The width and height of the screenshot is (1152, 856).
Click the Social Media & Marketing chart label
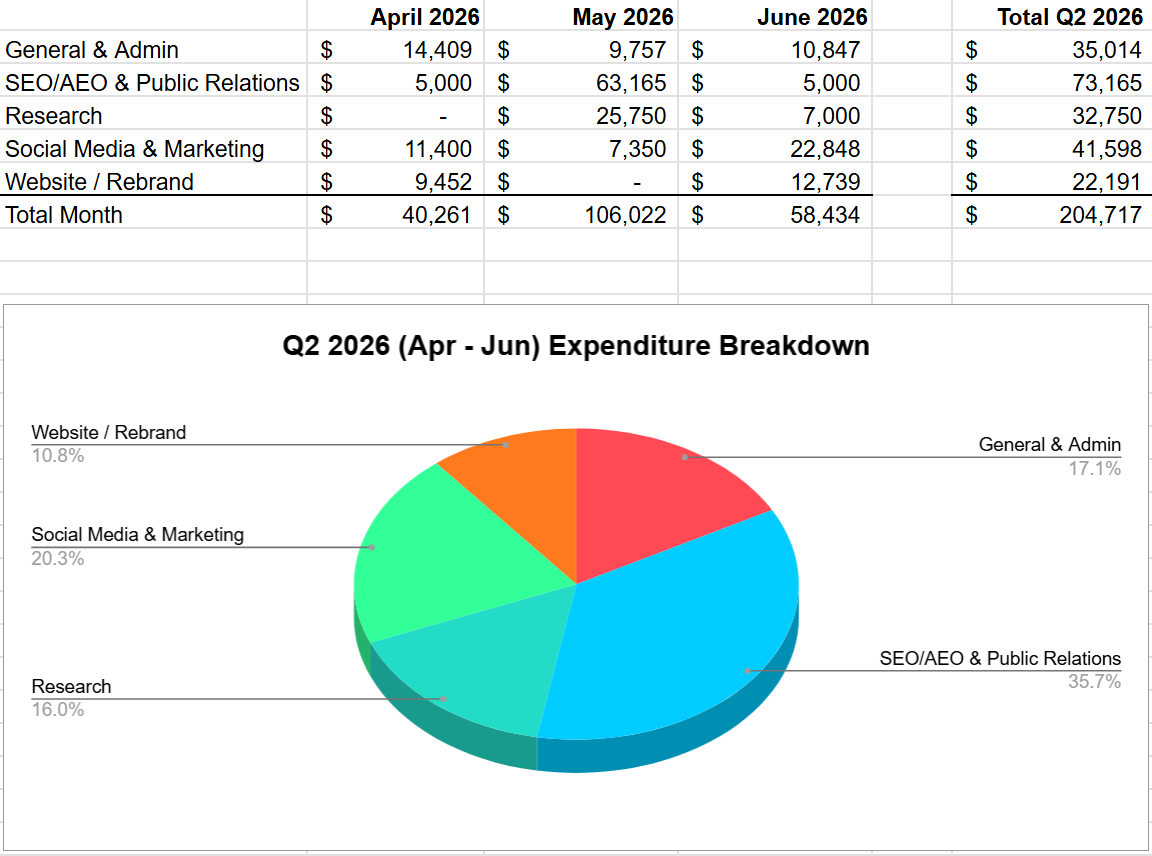[x=137, y=534]
